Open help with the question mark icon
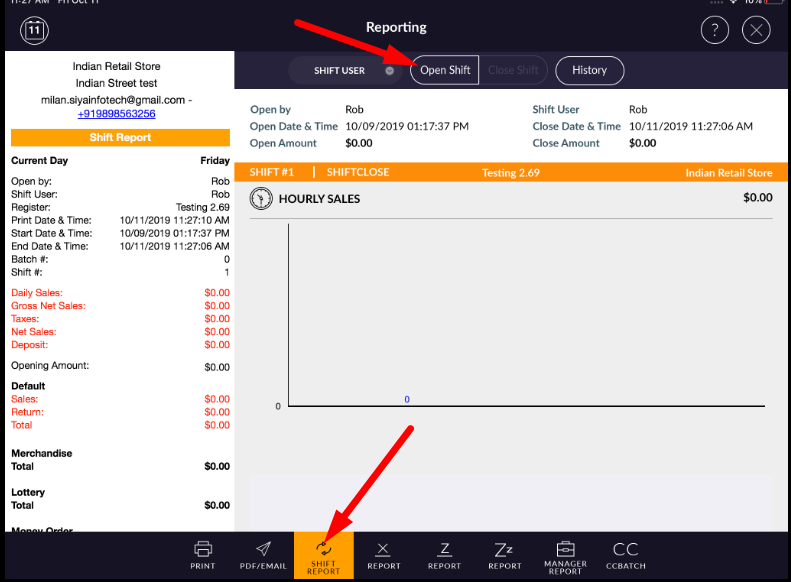Screen dimensions: 791x582 (715, 30)
